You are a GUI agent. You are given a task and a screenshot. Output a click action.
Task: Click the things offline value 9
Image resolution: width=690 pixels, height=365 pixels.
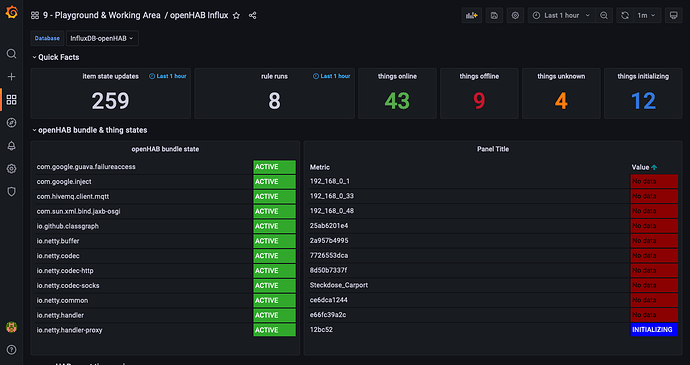[x=479, y=101]
